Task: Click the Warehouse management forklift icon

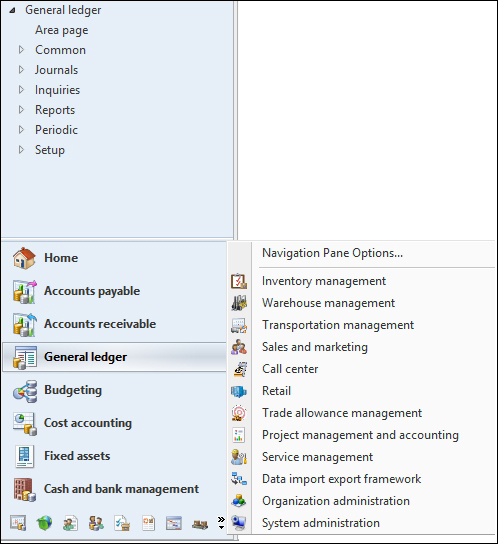Action: pyautogui.click(x=239, y=303)
